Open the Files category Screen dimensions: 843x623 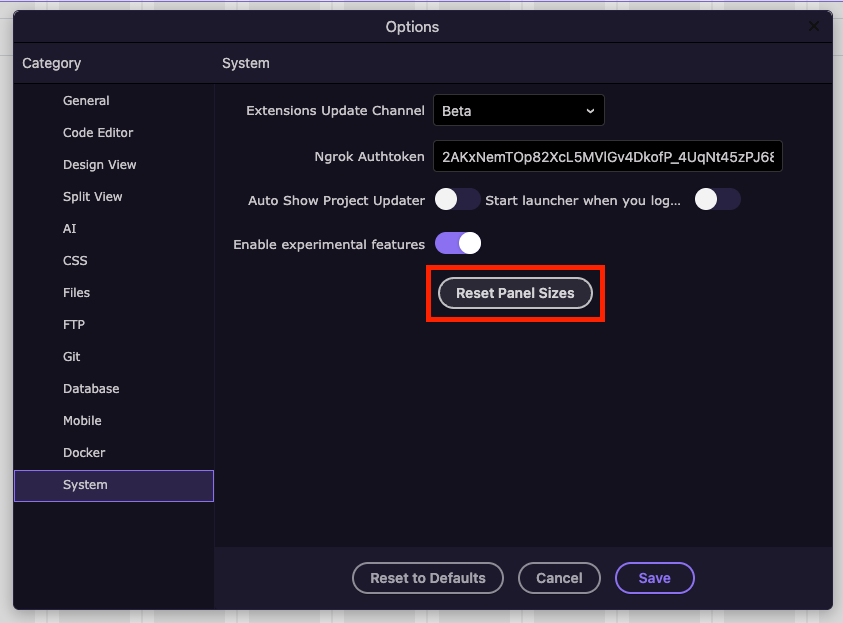click(x=114, y=292)
